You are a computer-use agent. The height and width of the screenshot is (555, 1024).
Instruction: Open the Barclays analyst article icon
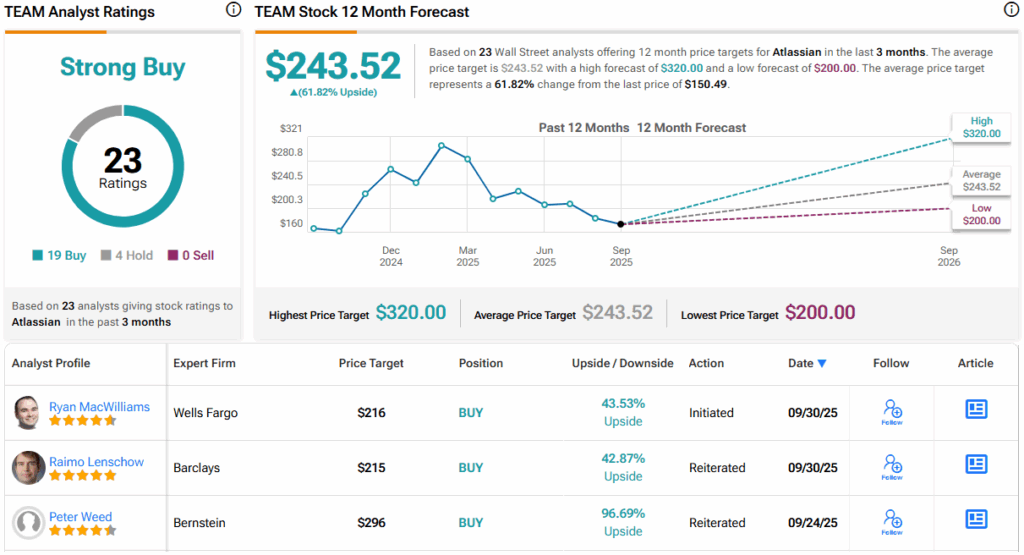976,464
